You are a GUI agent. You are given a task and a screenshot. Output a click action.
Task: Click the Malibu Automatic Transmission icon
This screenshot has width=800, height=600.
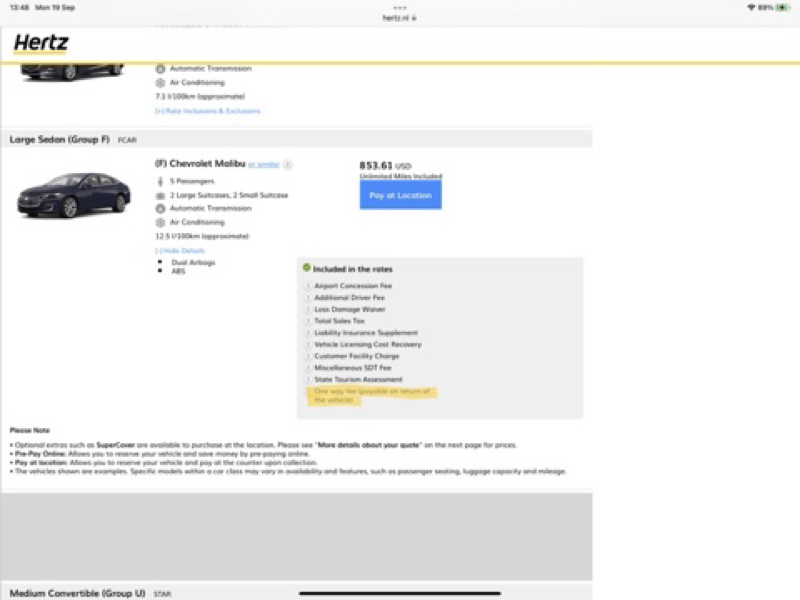[160, 208]
